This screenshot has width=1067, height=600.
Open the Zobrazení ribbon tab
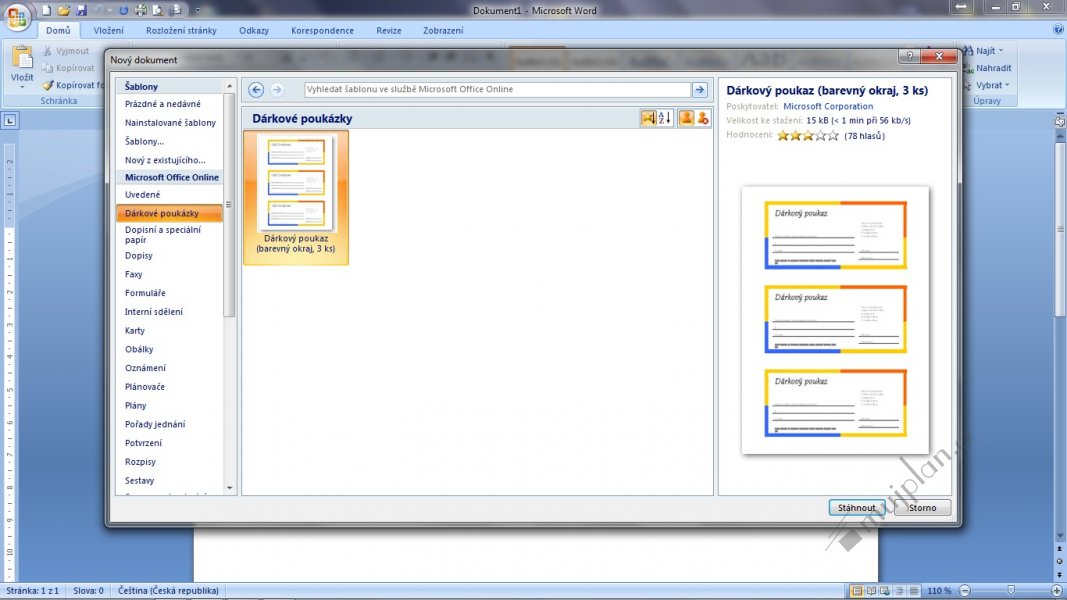pos(443,31)
